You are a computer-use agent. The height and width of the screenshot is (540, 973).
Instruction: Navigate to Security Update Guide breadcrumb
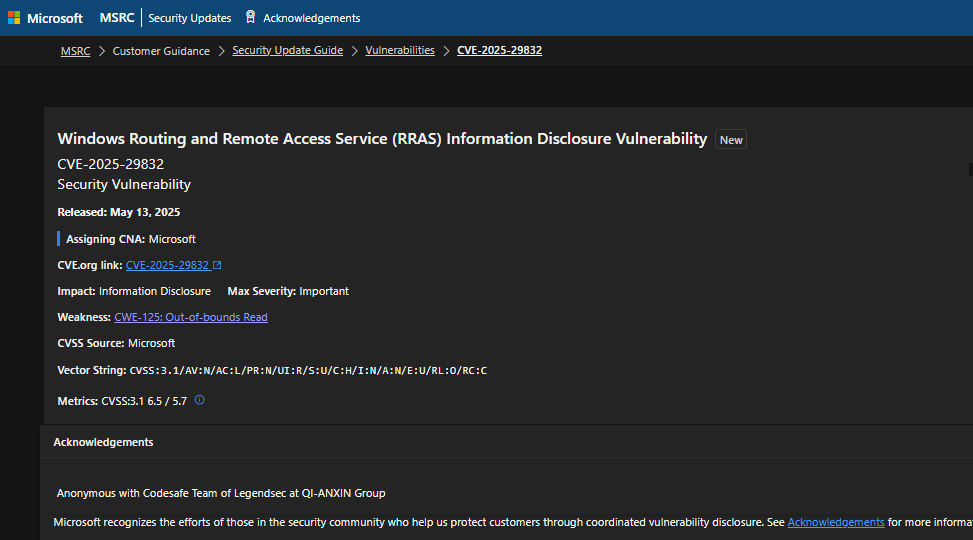287,50
